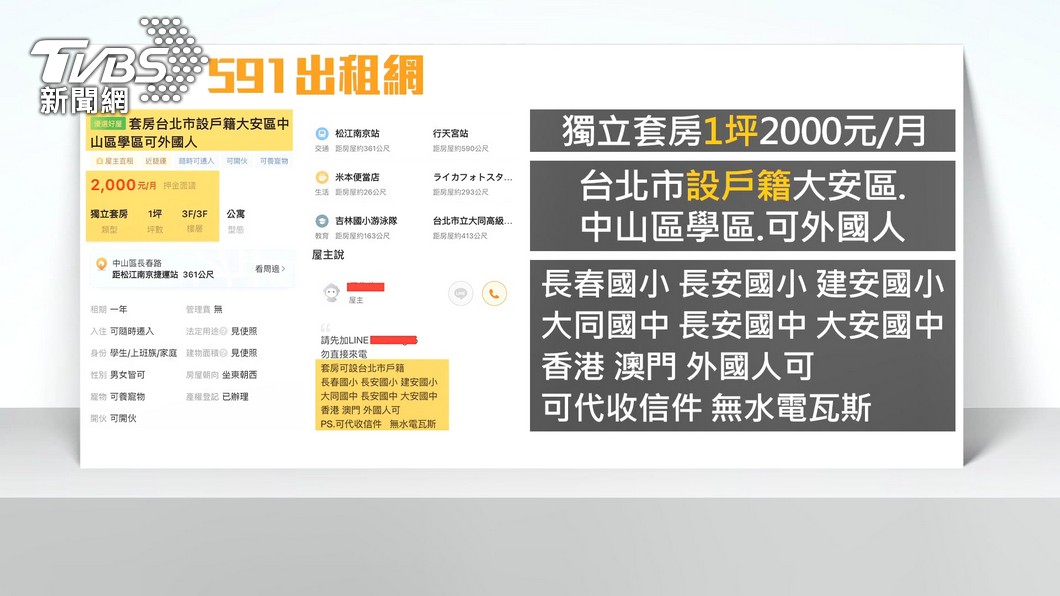Click the transit icon next to 松江南京站
1060x596 pixels.
(x=322, y=134)
